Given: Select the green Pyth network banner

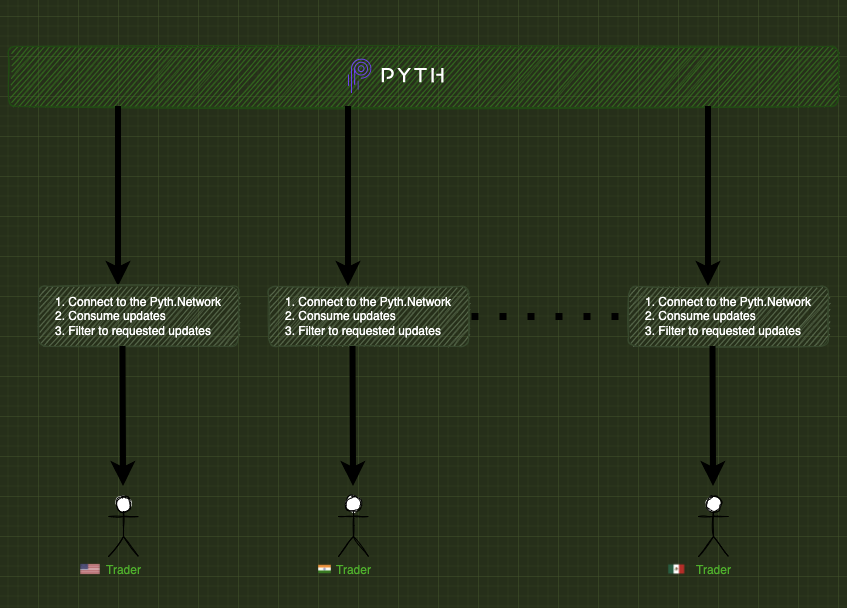Looking at the screenshot, I should [424, 76].
